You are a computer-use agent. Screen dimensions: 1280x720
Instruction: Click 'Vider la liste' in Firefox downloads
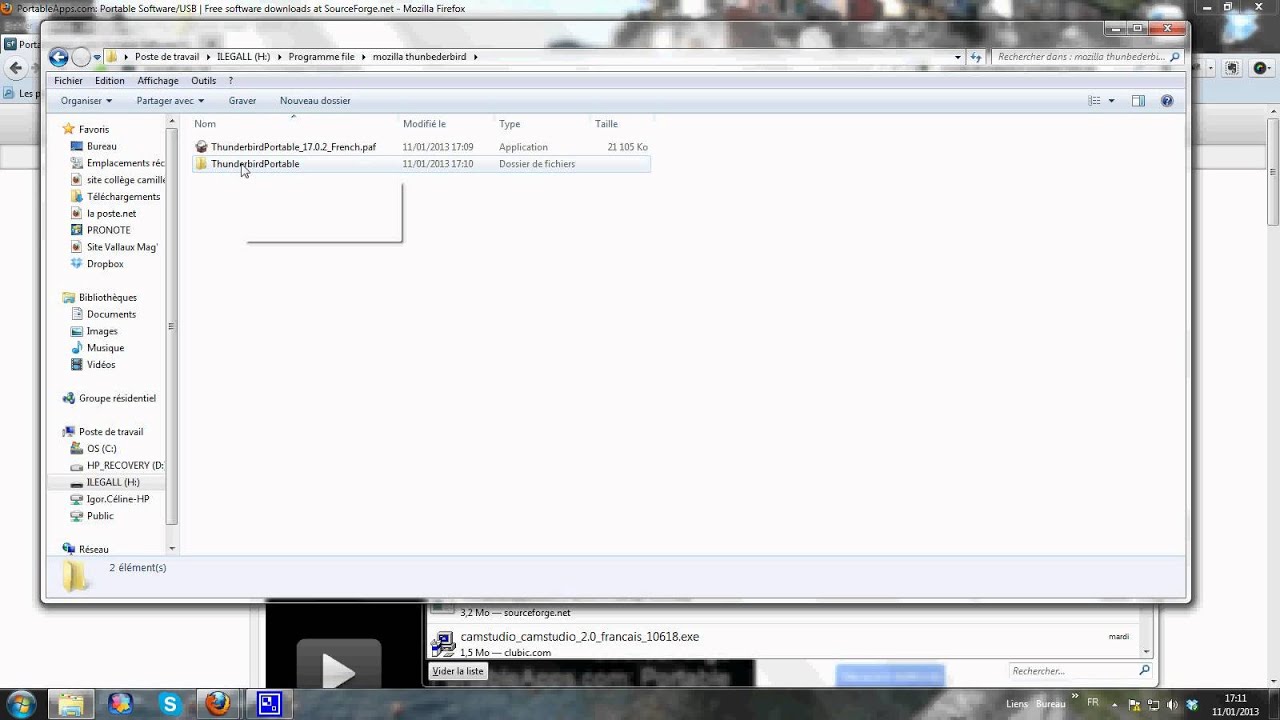pyautogui.click(x=457, y=671)
